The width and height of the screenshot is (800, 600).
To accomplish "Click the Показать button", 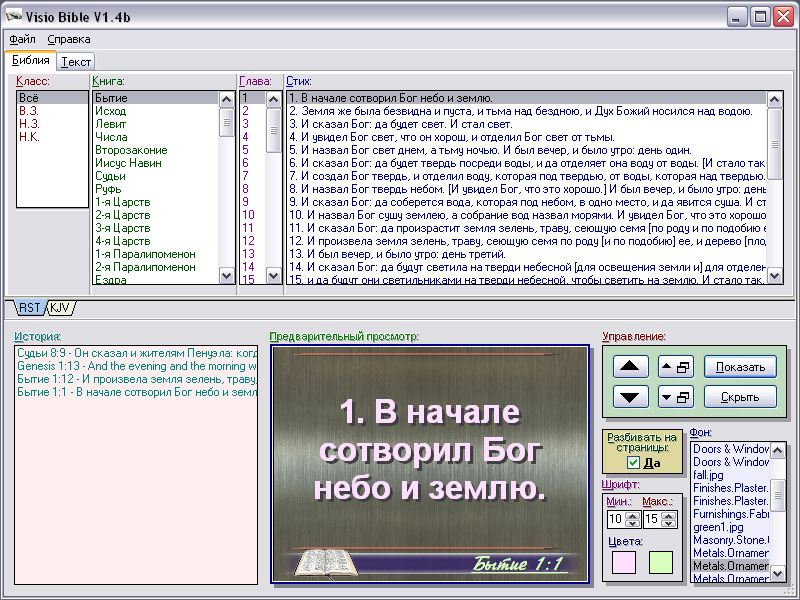I will [x=740, y=367].
